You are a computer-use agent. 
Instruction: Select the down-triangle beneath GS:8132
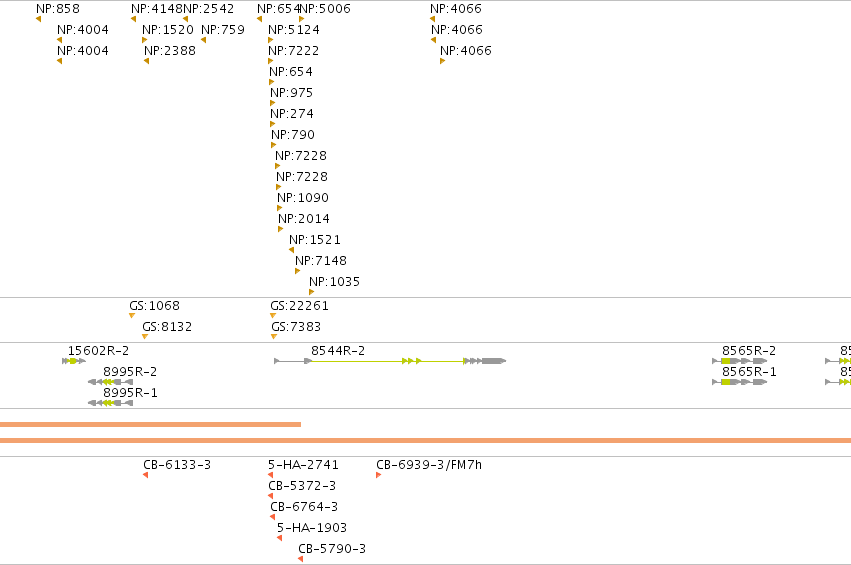(x=145, y=337)
